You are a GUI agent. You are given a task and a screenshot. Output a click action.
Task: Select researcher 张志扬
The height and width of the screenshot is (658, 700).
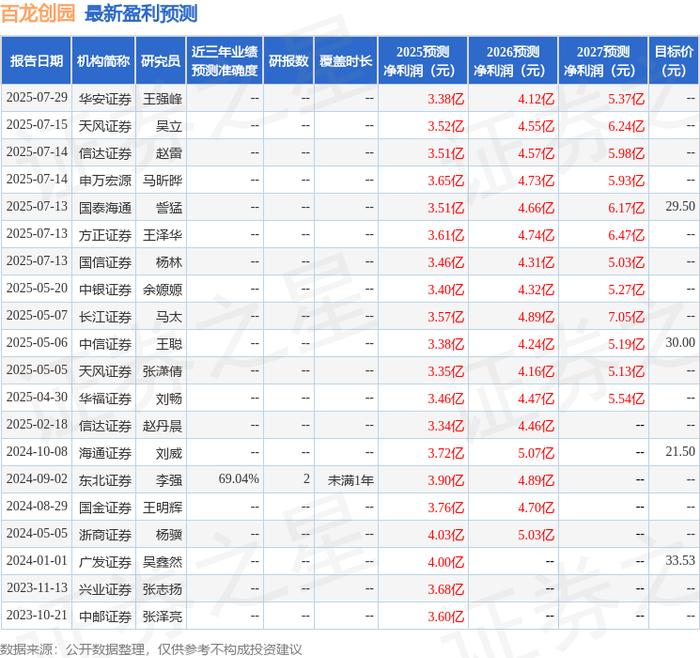(162, 589)
